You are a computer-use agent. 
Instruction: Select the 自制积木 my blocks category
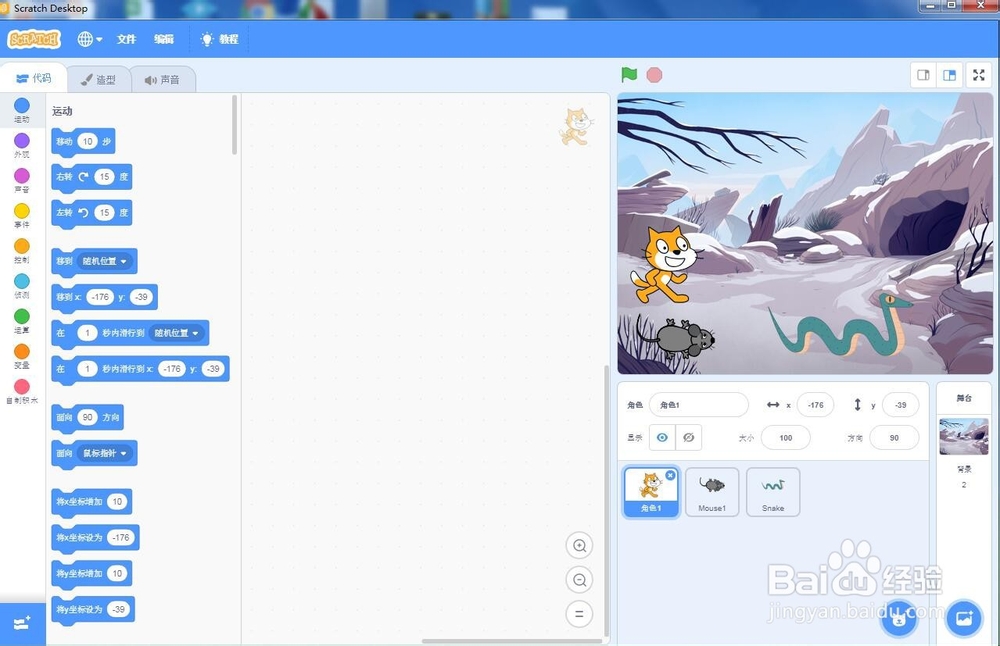(22, 390)
